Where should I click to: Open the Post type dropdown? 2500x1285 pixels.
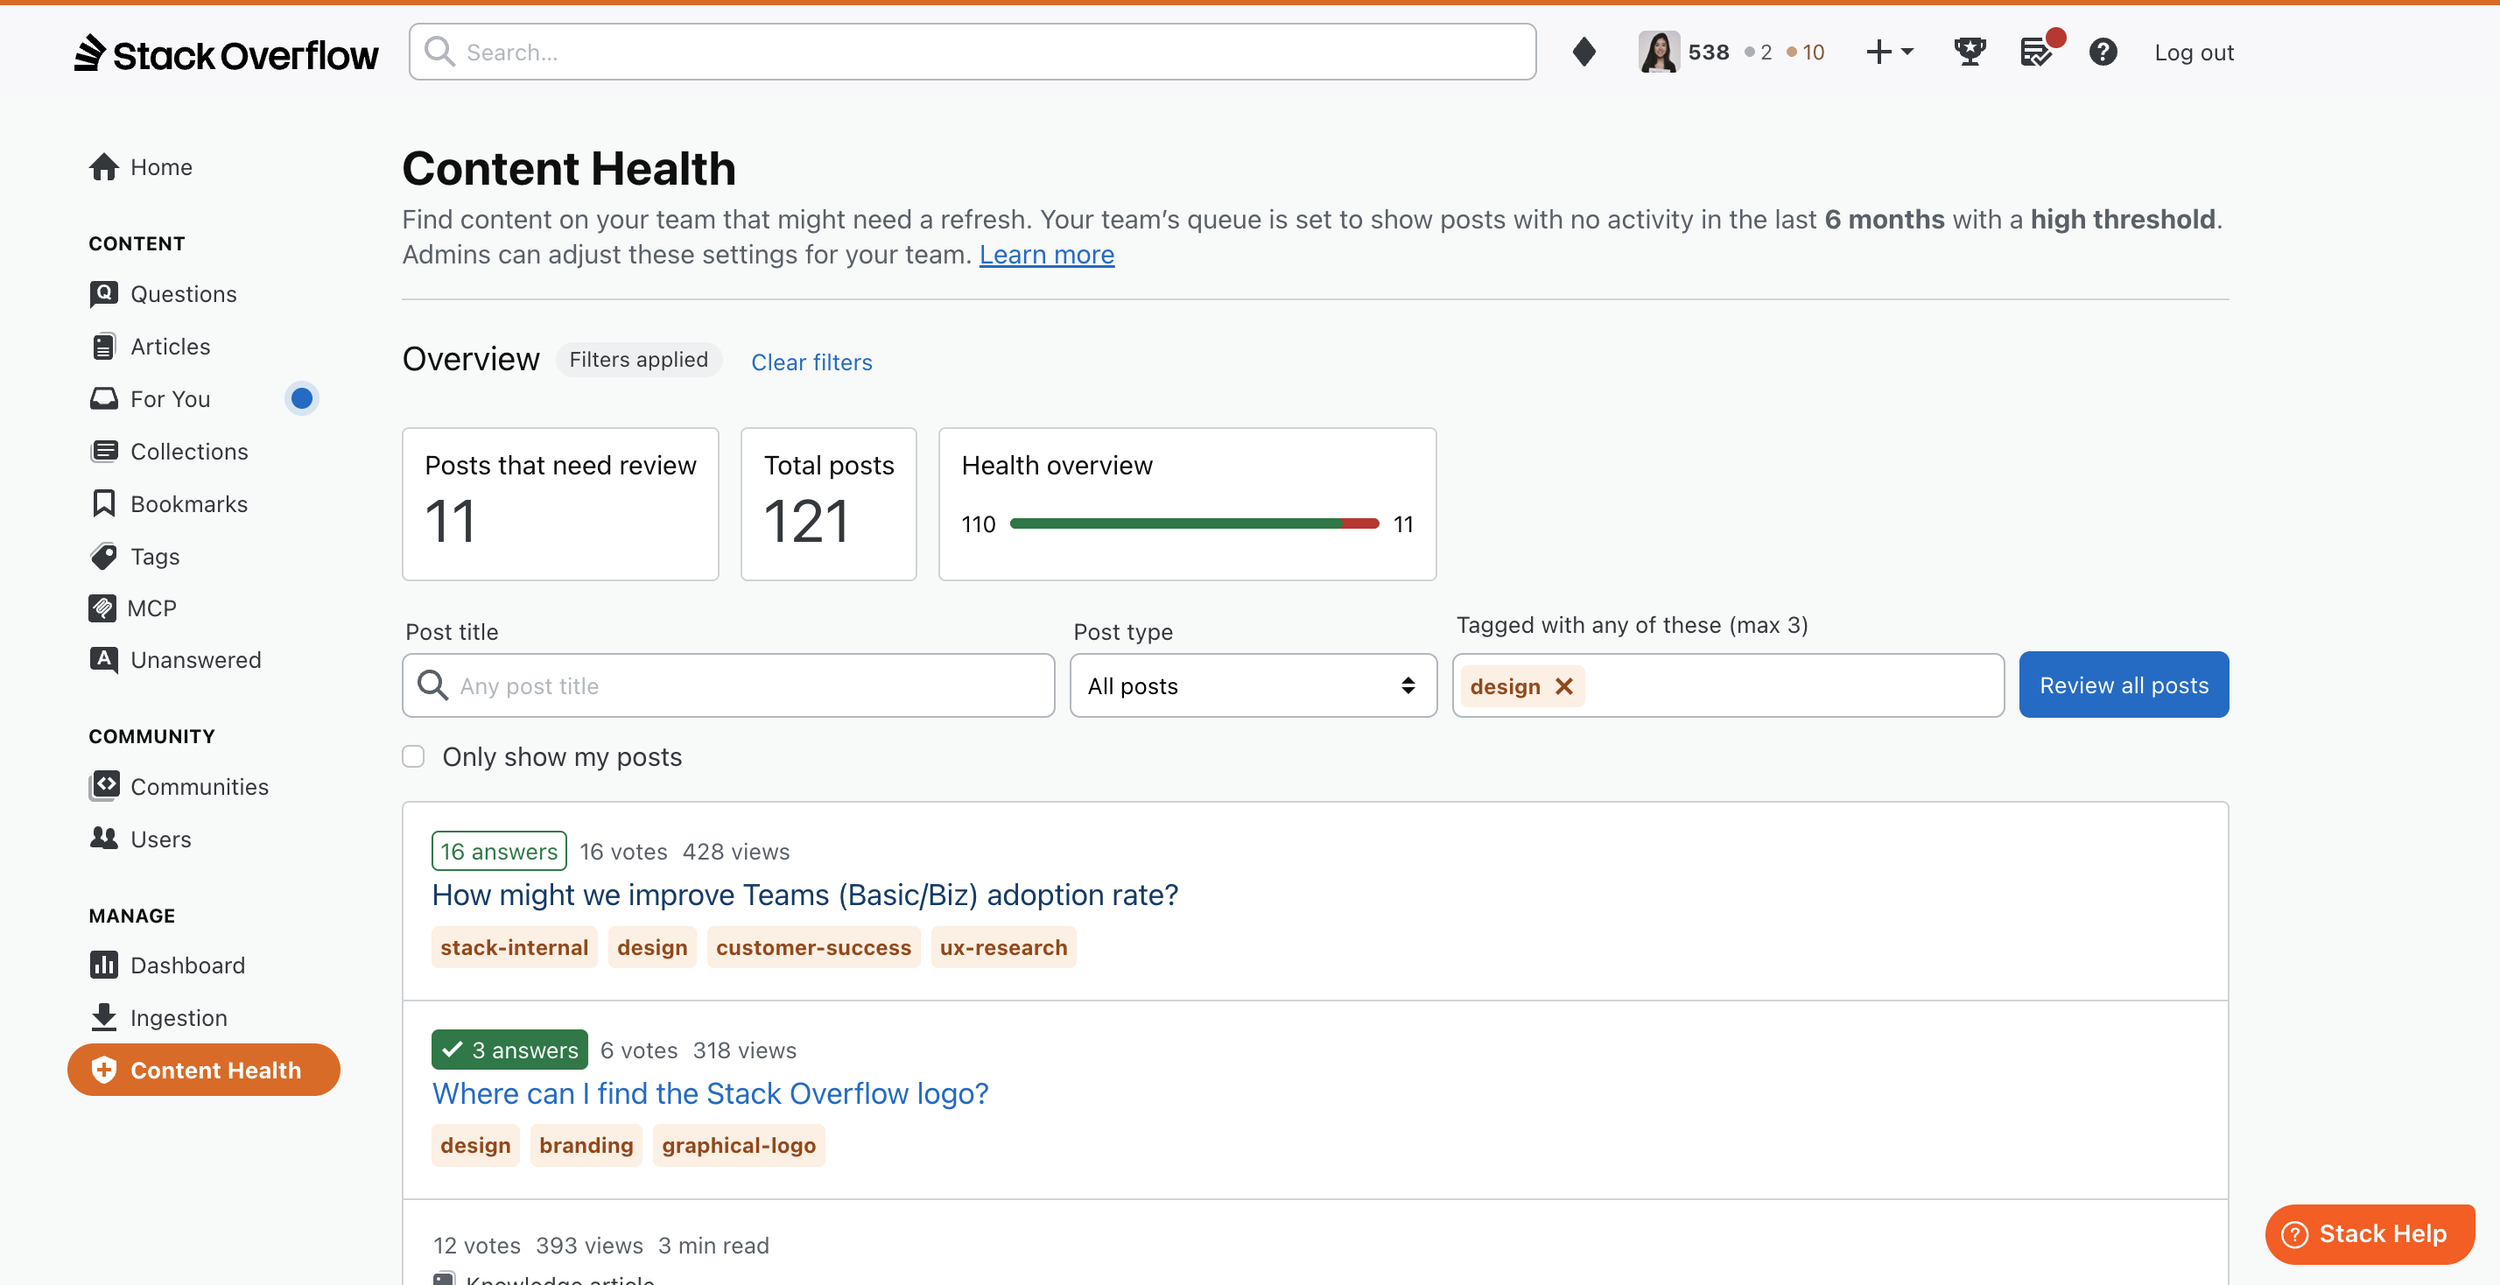click(x=1253, y=686)
